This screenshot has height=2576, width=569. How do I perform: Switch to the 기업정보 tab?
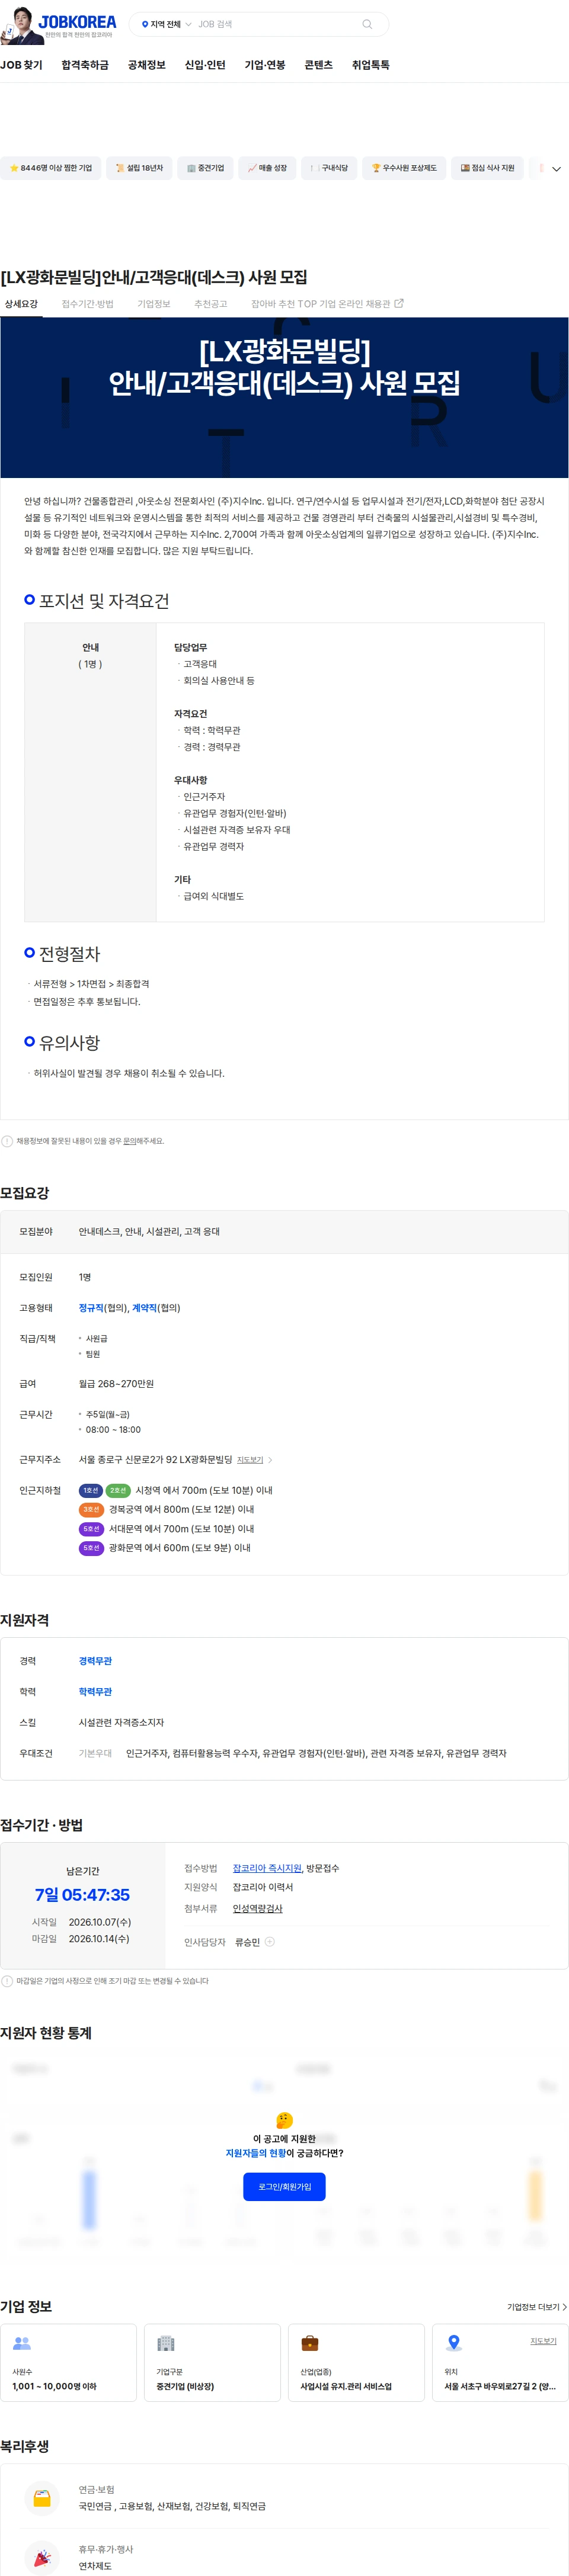[154, 304]
